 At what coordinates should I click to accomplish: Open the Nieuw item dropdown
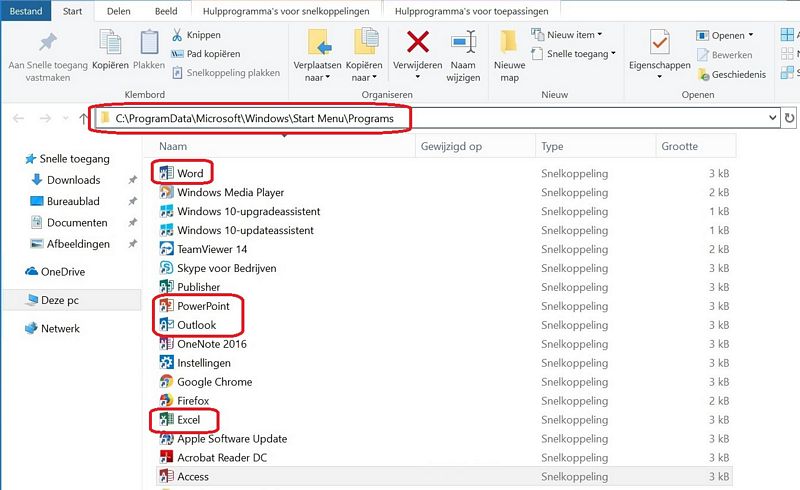pos(566,35)
